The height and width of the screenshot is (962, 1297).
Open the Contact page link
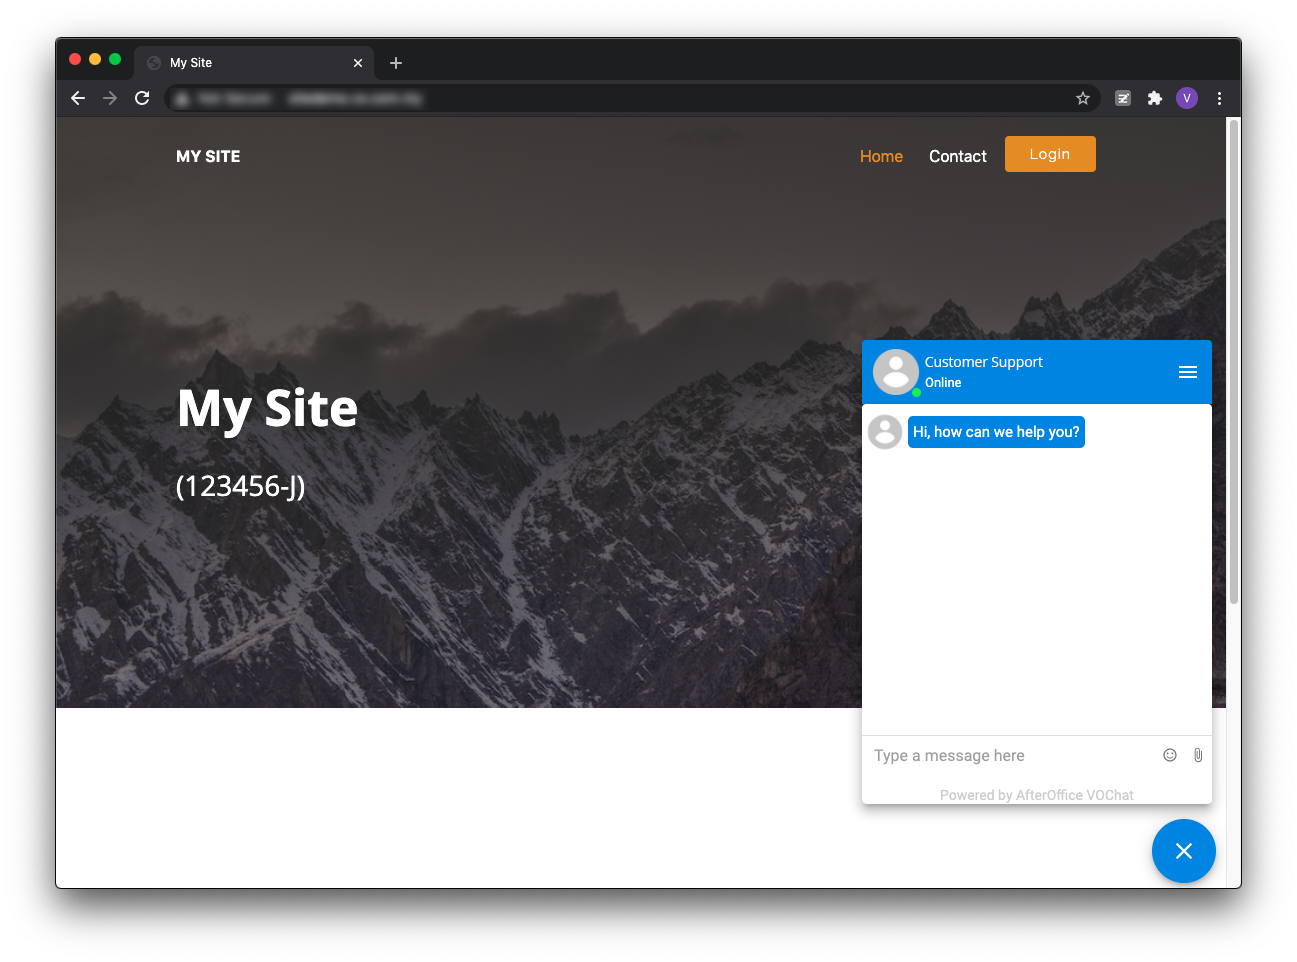(x=957, y=156)
